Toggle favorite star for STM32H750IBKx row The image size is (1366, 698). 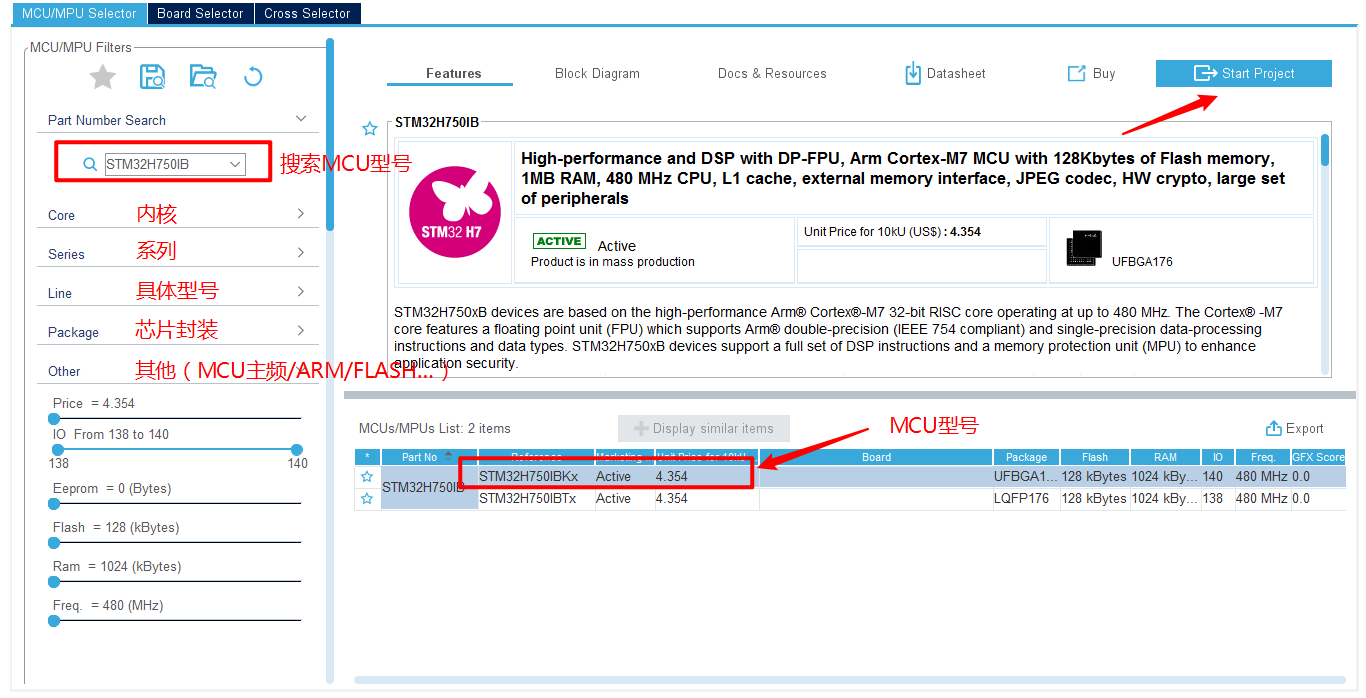click(367, 477)
